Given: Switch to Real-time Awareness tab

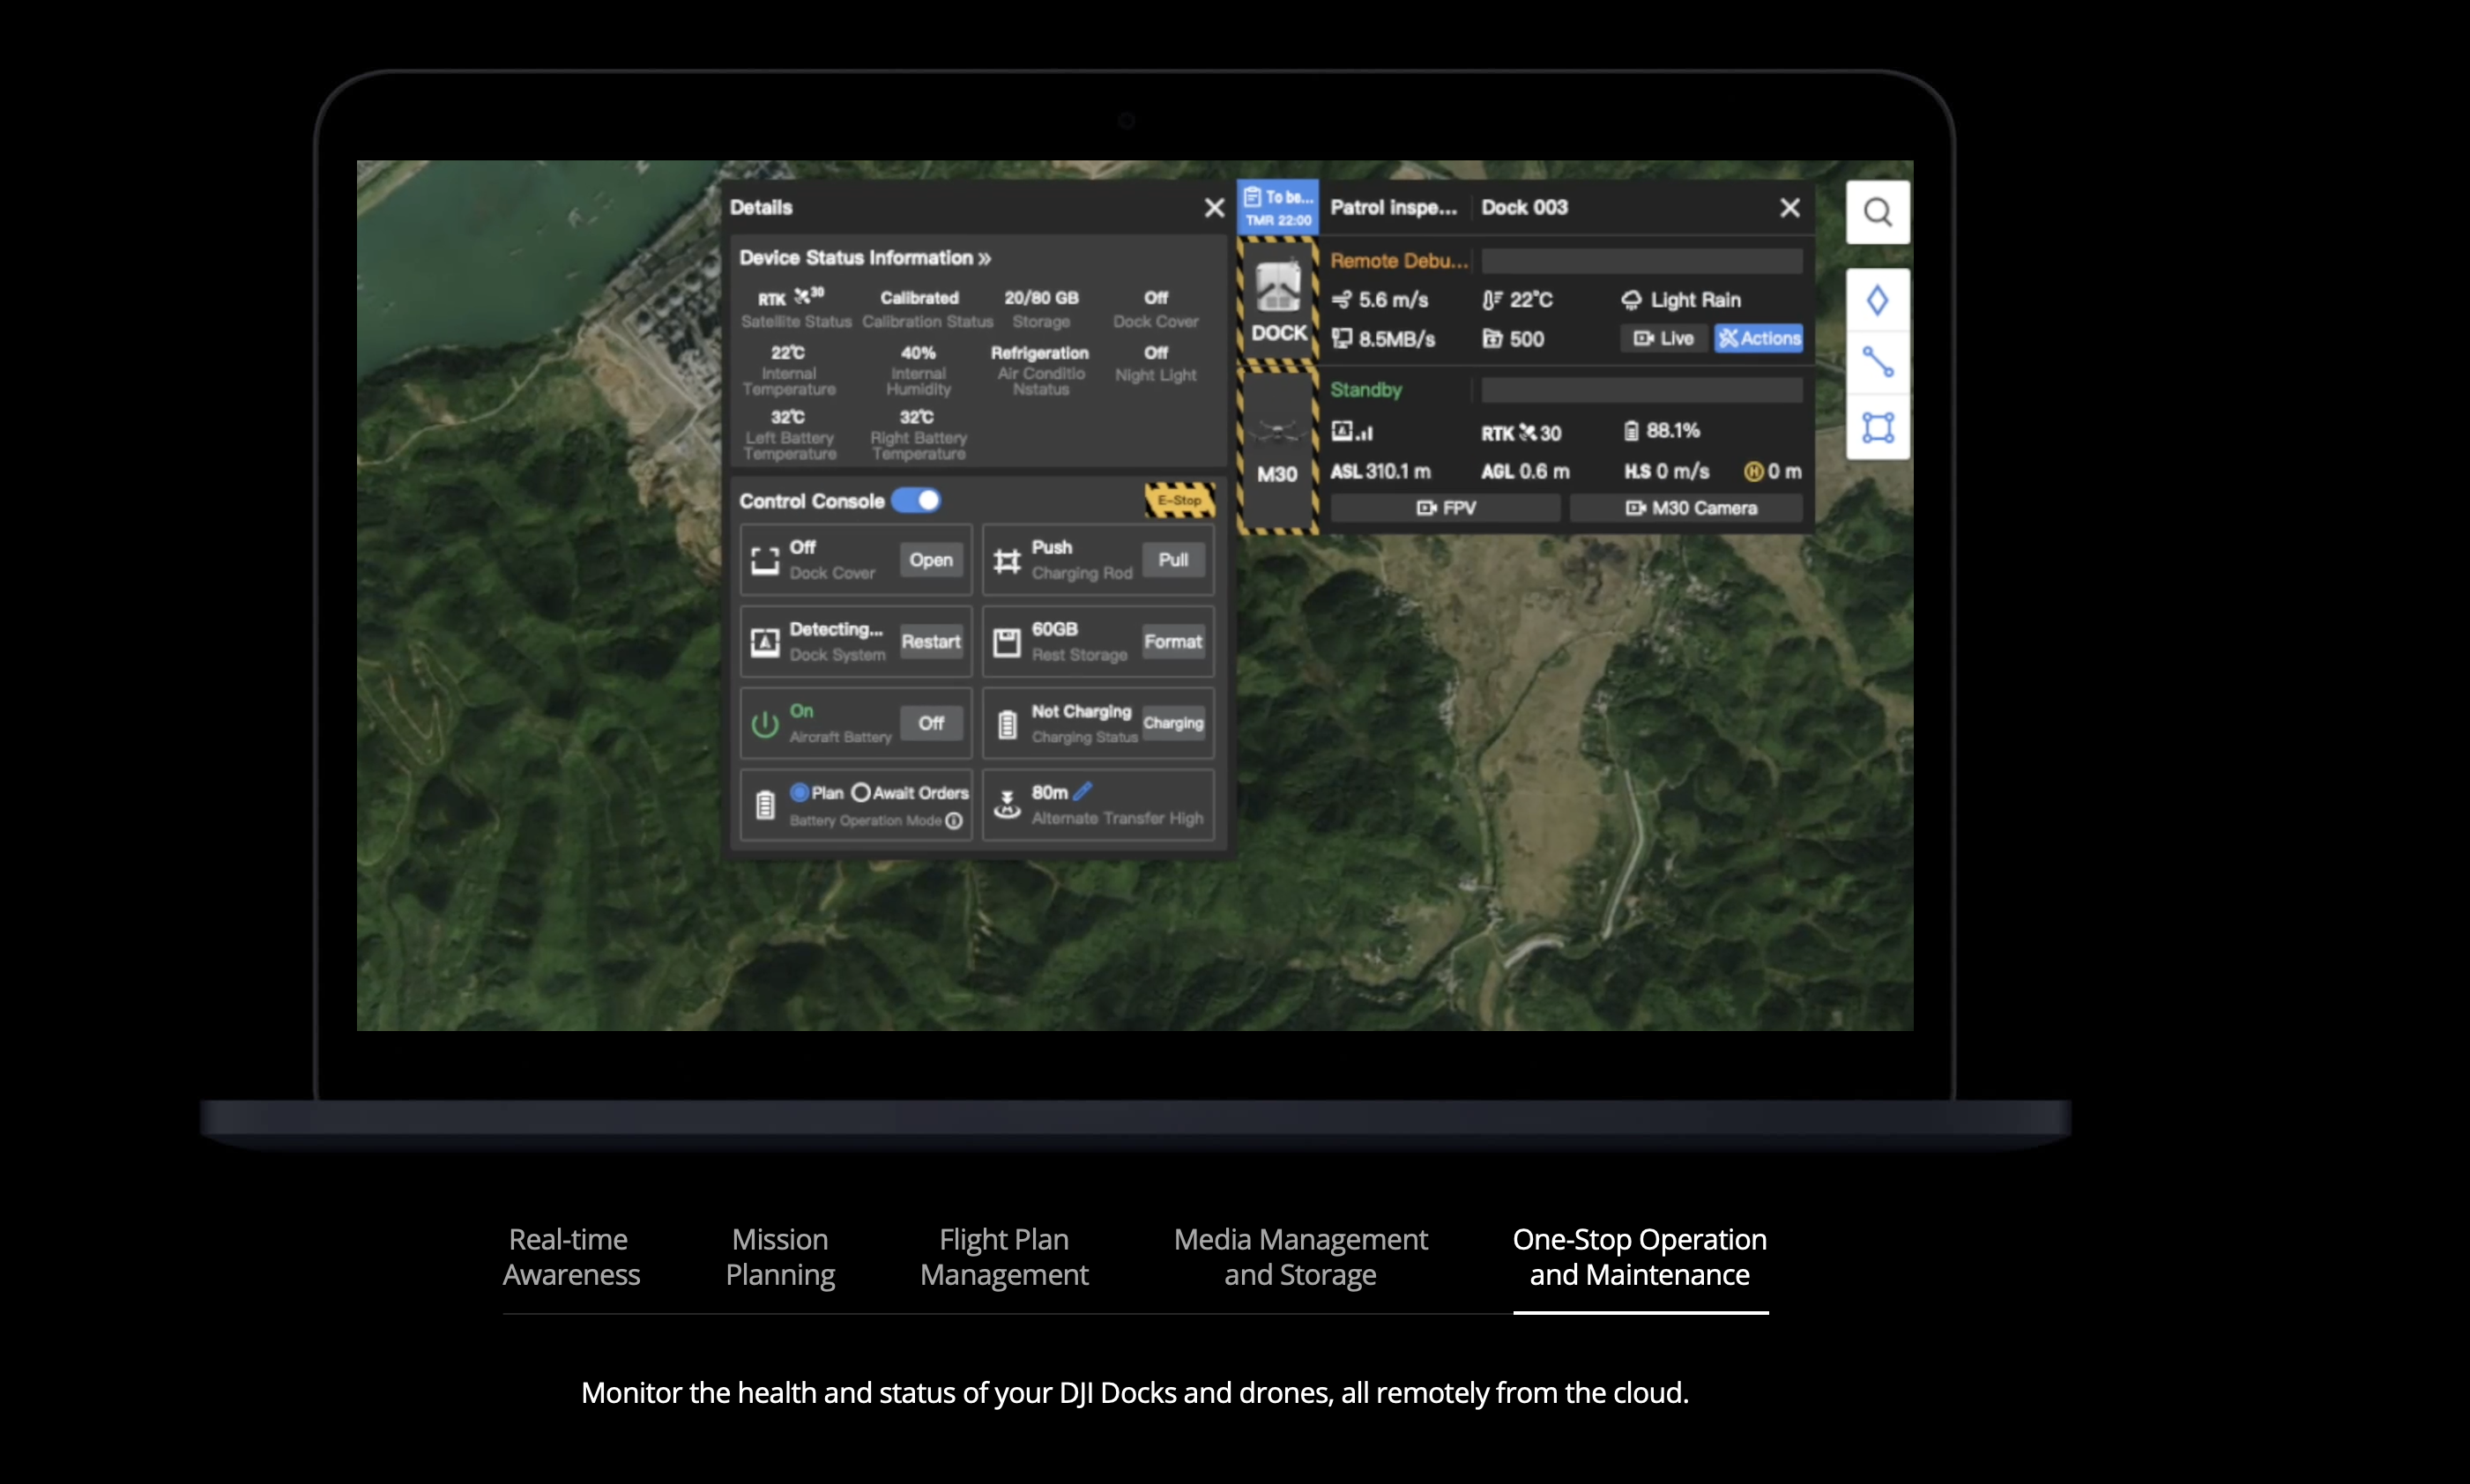Looking at the screenshot, I should [x=570, y=1256].
